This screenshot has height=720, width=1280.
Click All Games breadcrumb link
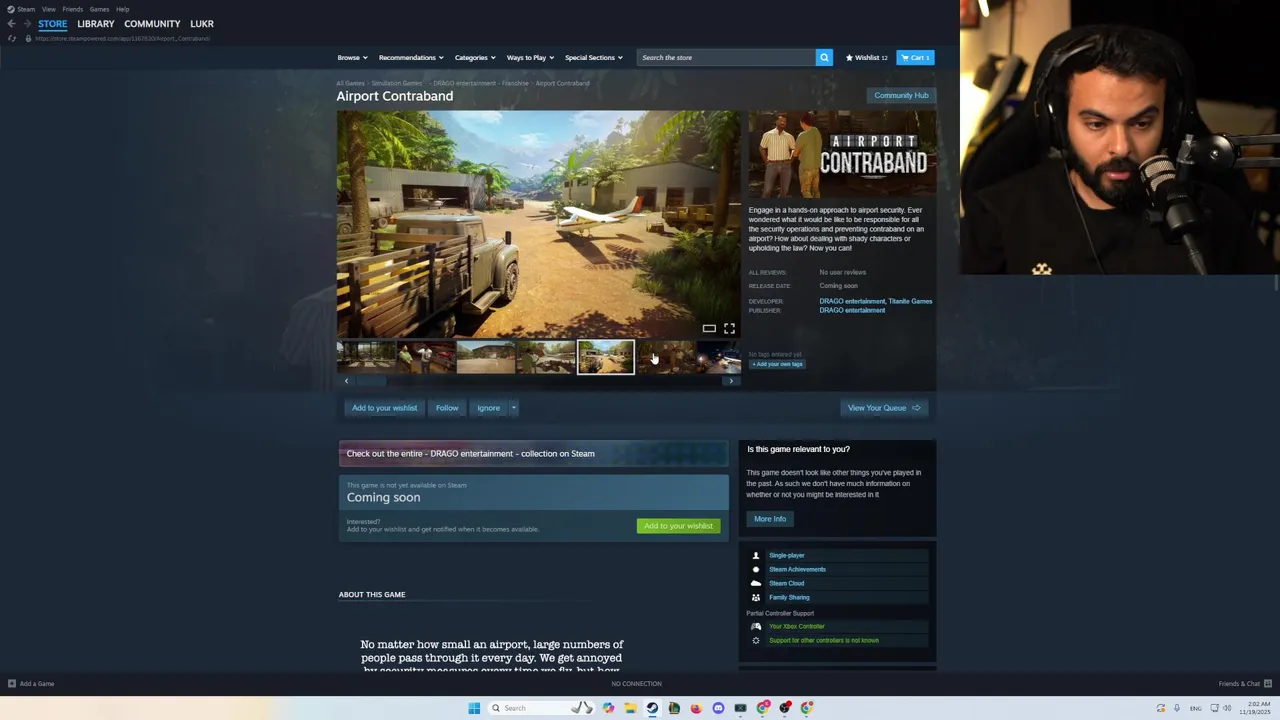point(350,83)
